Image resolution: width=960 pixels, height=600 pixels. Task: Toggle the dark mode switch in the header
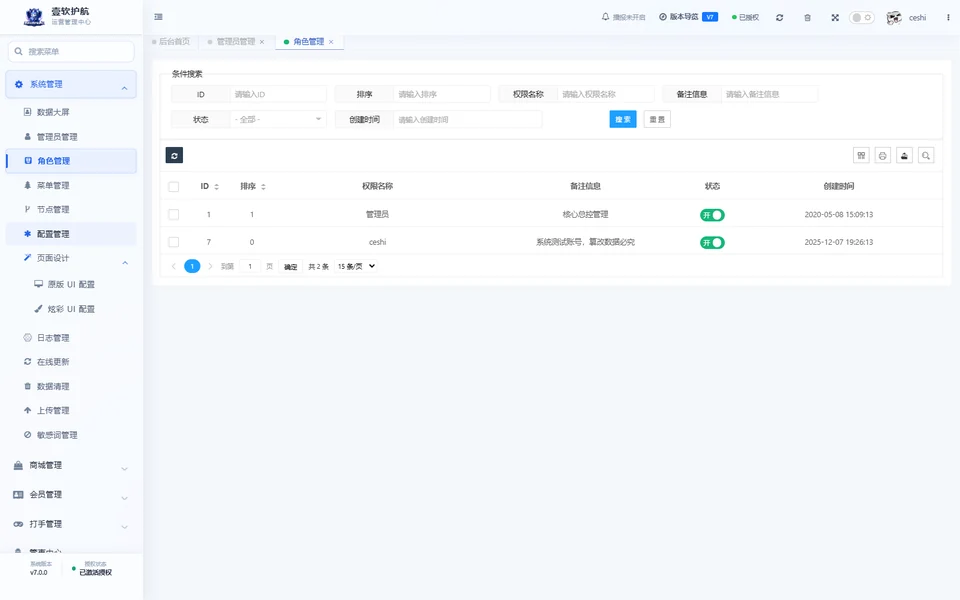click(861, 18)
